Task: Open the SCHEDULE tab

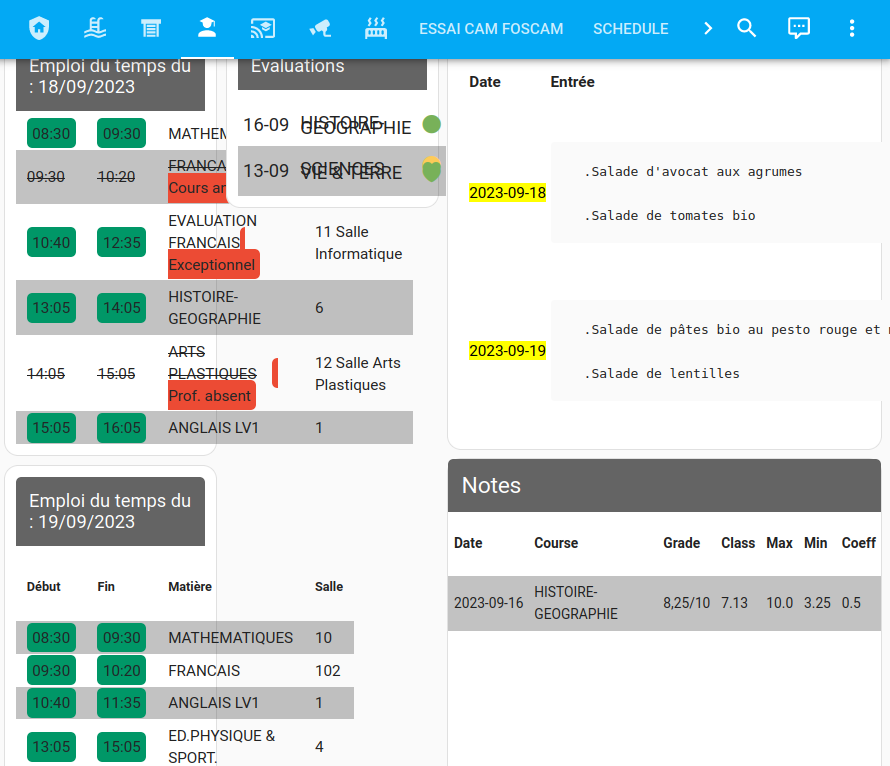Action: 630,29
